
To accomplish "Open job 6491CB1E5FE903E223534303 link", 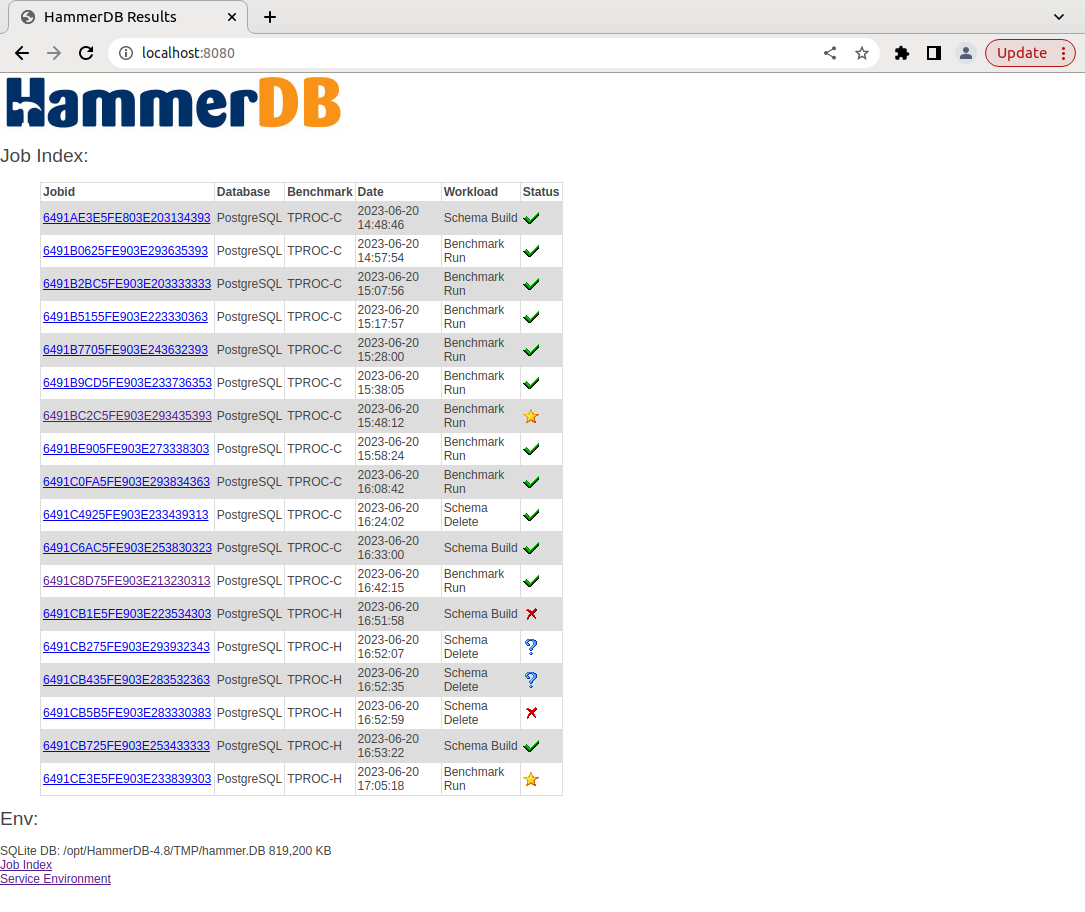I will [x=127, y=614].
